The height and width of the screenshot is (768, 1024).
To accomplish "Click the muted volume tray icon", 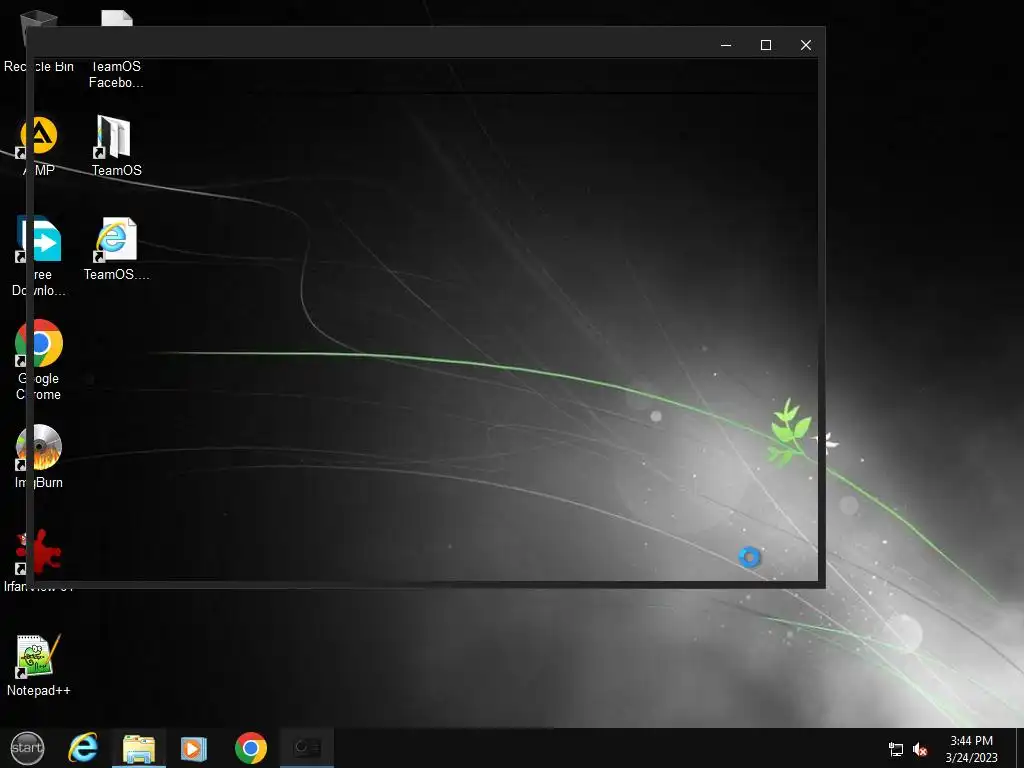I will (920, 749).
